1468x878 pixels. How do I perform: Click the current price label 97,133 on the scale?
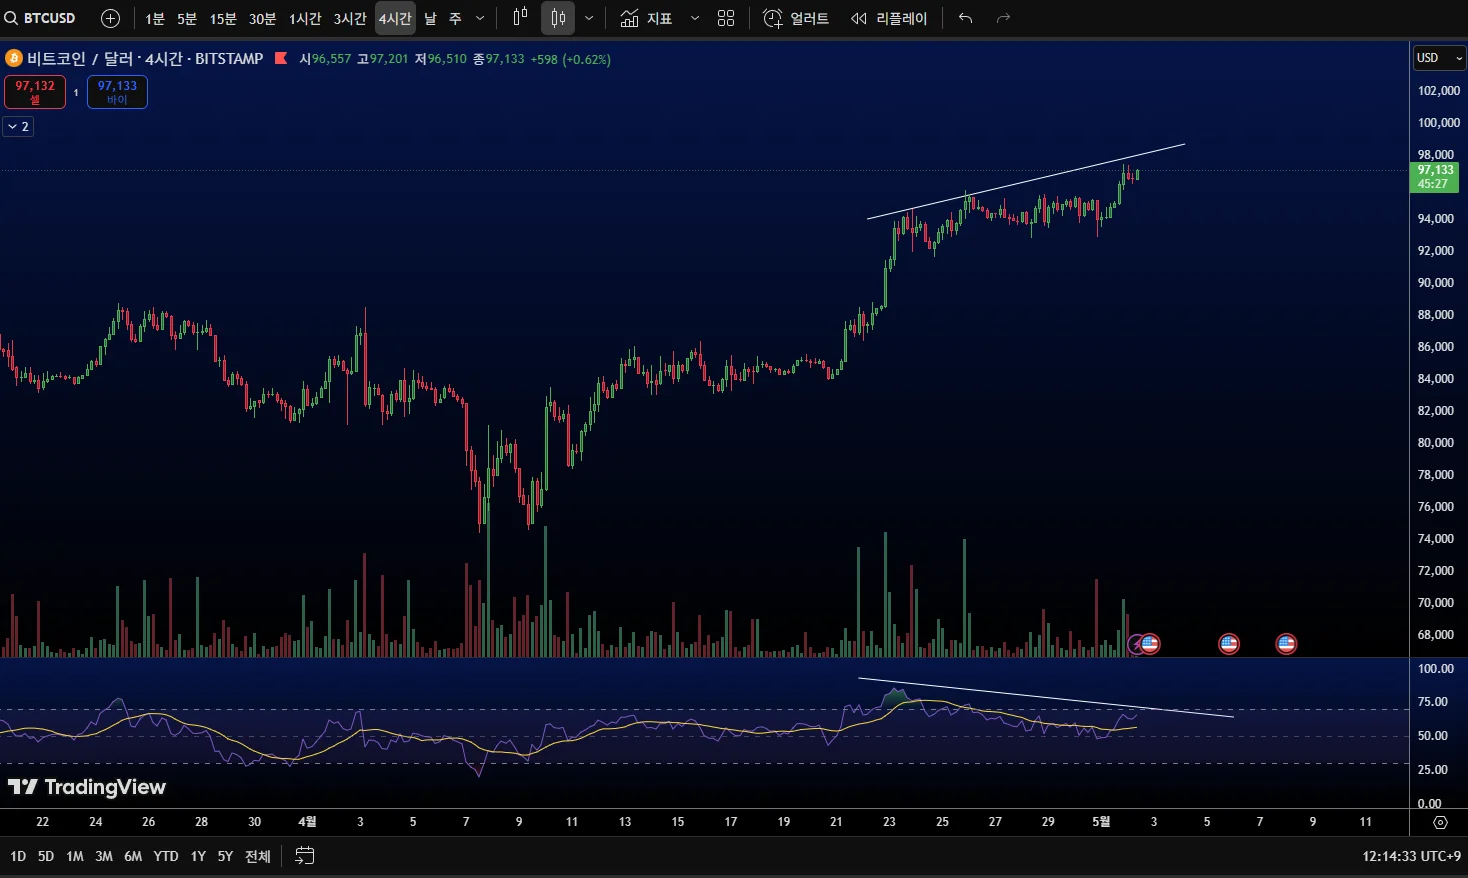tap(1435, 177)
